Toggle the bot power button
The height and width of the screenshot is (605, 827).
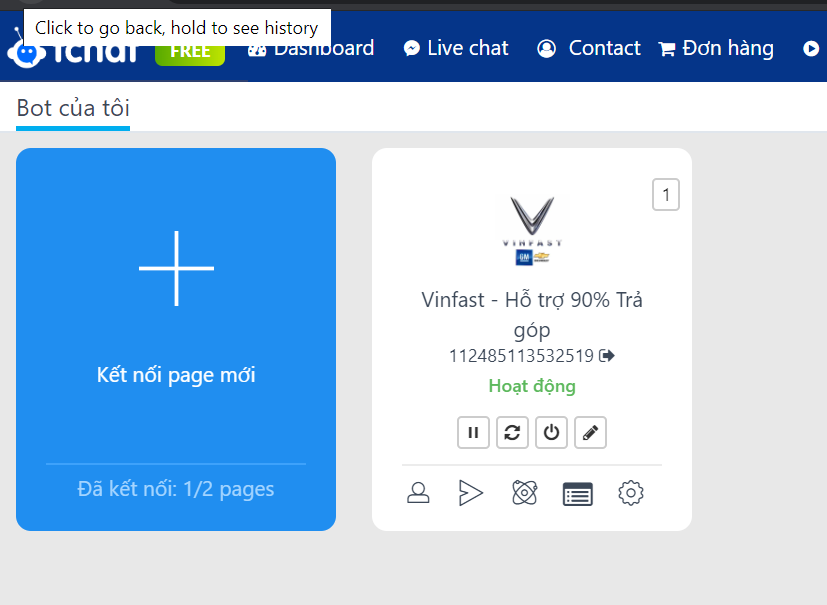(551, 433)
